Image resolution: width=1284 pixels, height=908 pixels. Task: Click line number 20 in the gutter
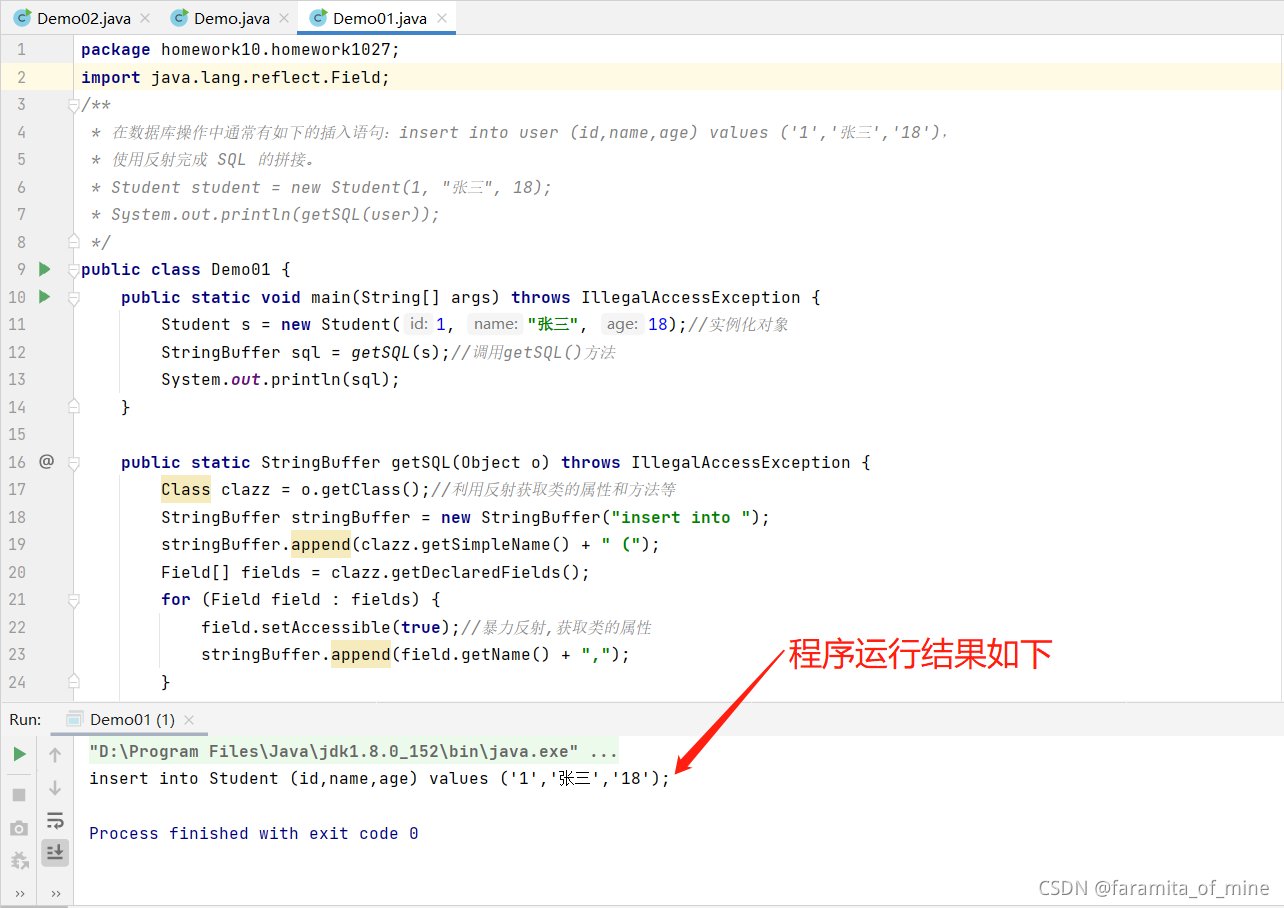pos(17,572)
